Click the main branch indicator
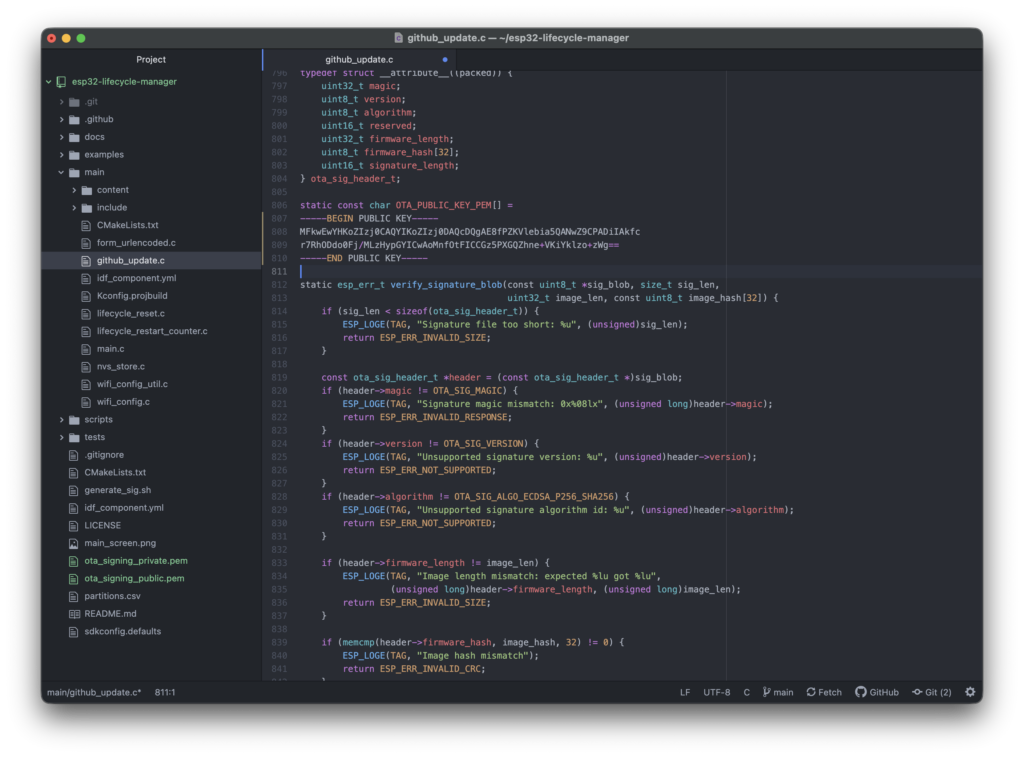 click(x=777, y=692)
